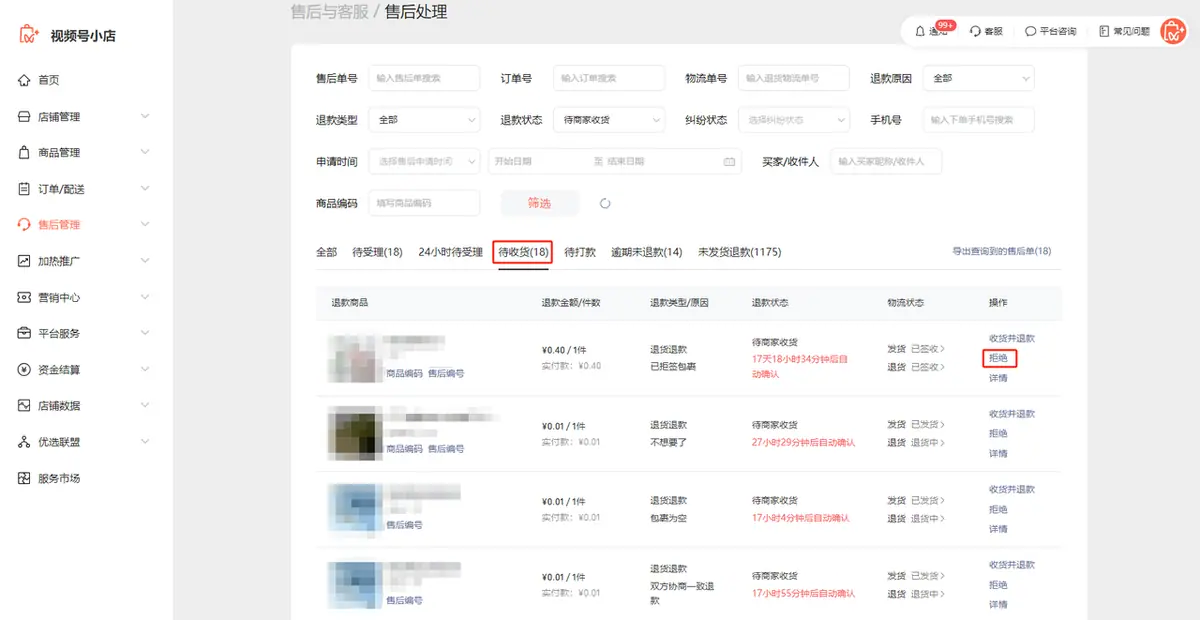Screen dimensions: 1200x620
Task: Click the 视频号小店 logo icon
Action: click(29, 35)
